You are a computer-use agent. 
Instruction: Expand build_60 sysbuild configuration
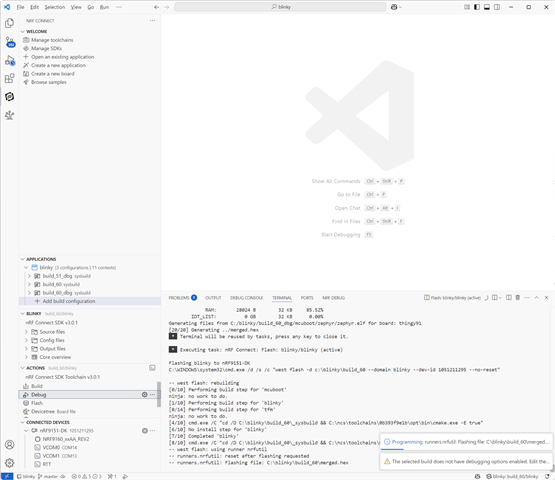click(29, 284)
